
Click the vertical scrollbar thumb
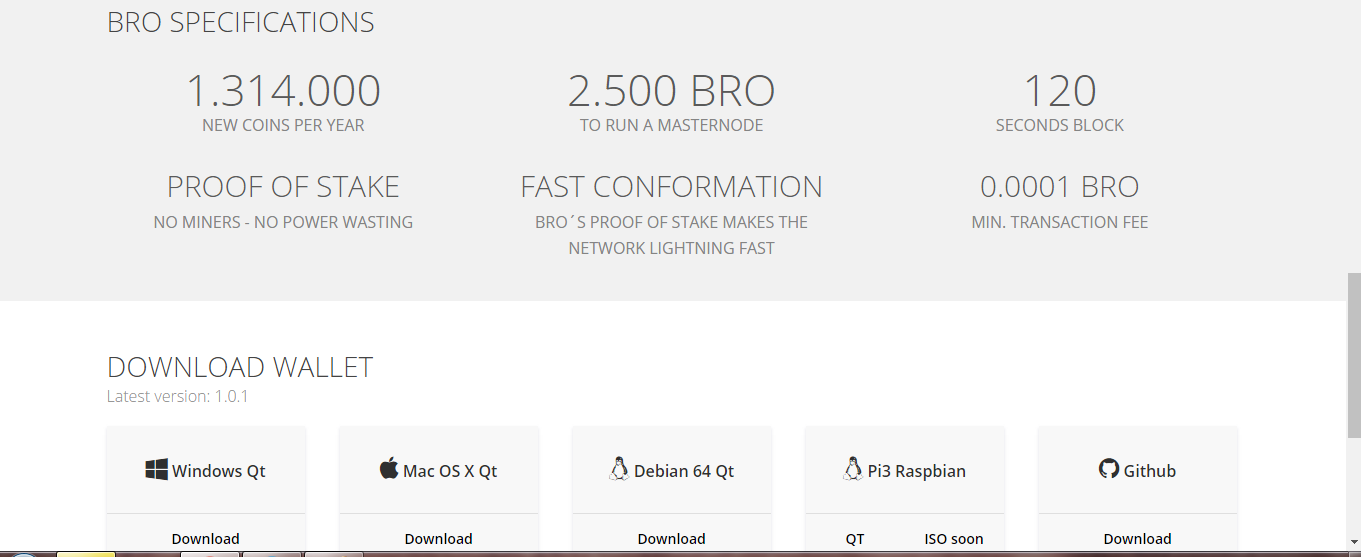1354,355
